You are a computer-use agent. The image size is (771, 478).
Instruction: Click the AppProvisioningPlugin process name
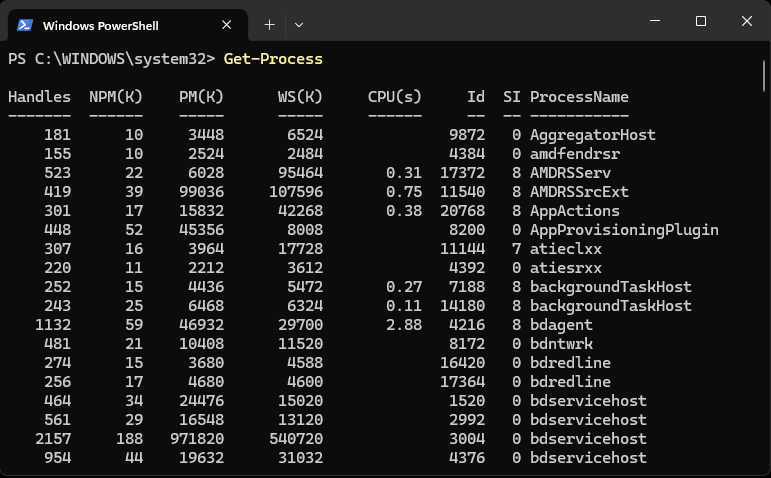pyautogui.click(x=624, y=230)
